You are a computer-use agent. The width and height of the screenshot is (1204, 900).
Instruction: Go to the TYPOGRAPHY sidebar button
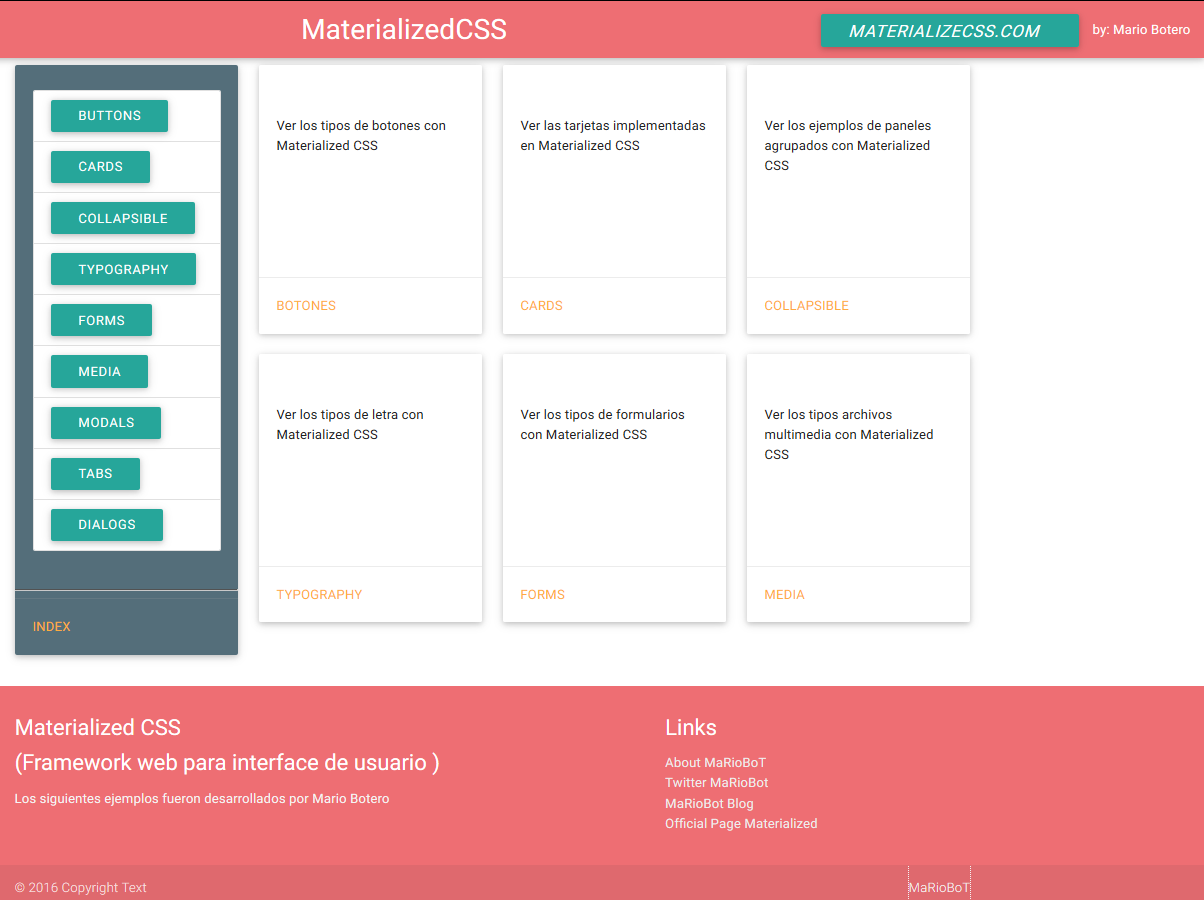[123, 269]
